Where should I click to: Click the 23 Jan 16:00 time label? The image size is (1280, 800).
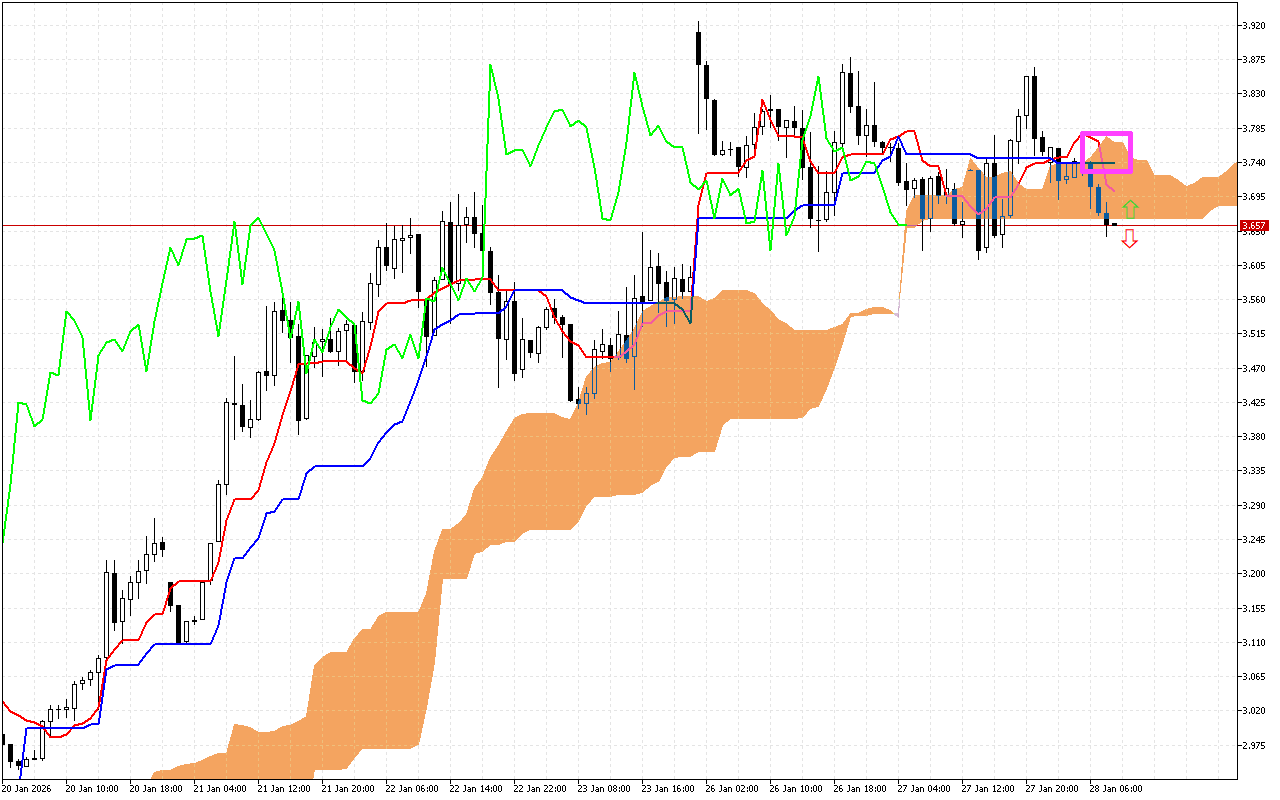668,788
